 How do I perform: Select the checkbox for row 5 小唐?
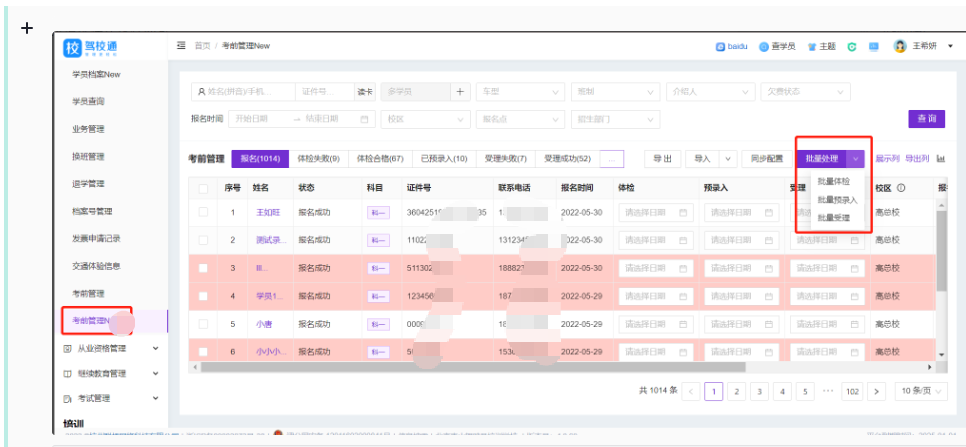point(204,324)
